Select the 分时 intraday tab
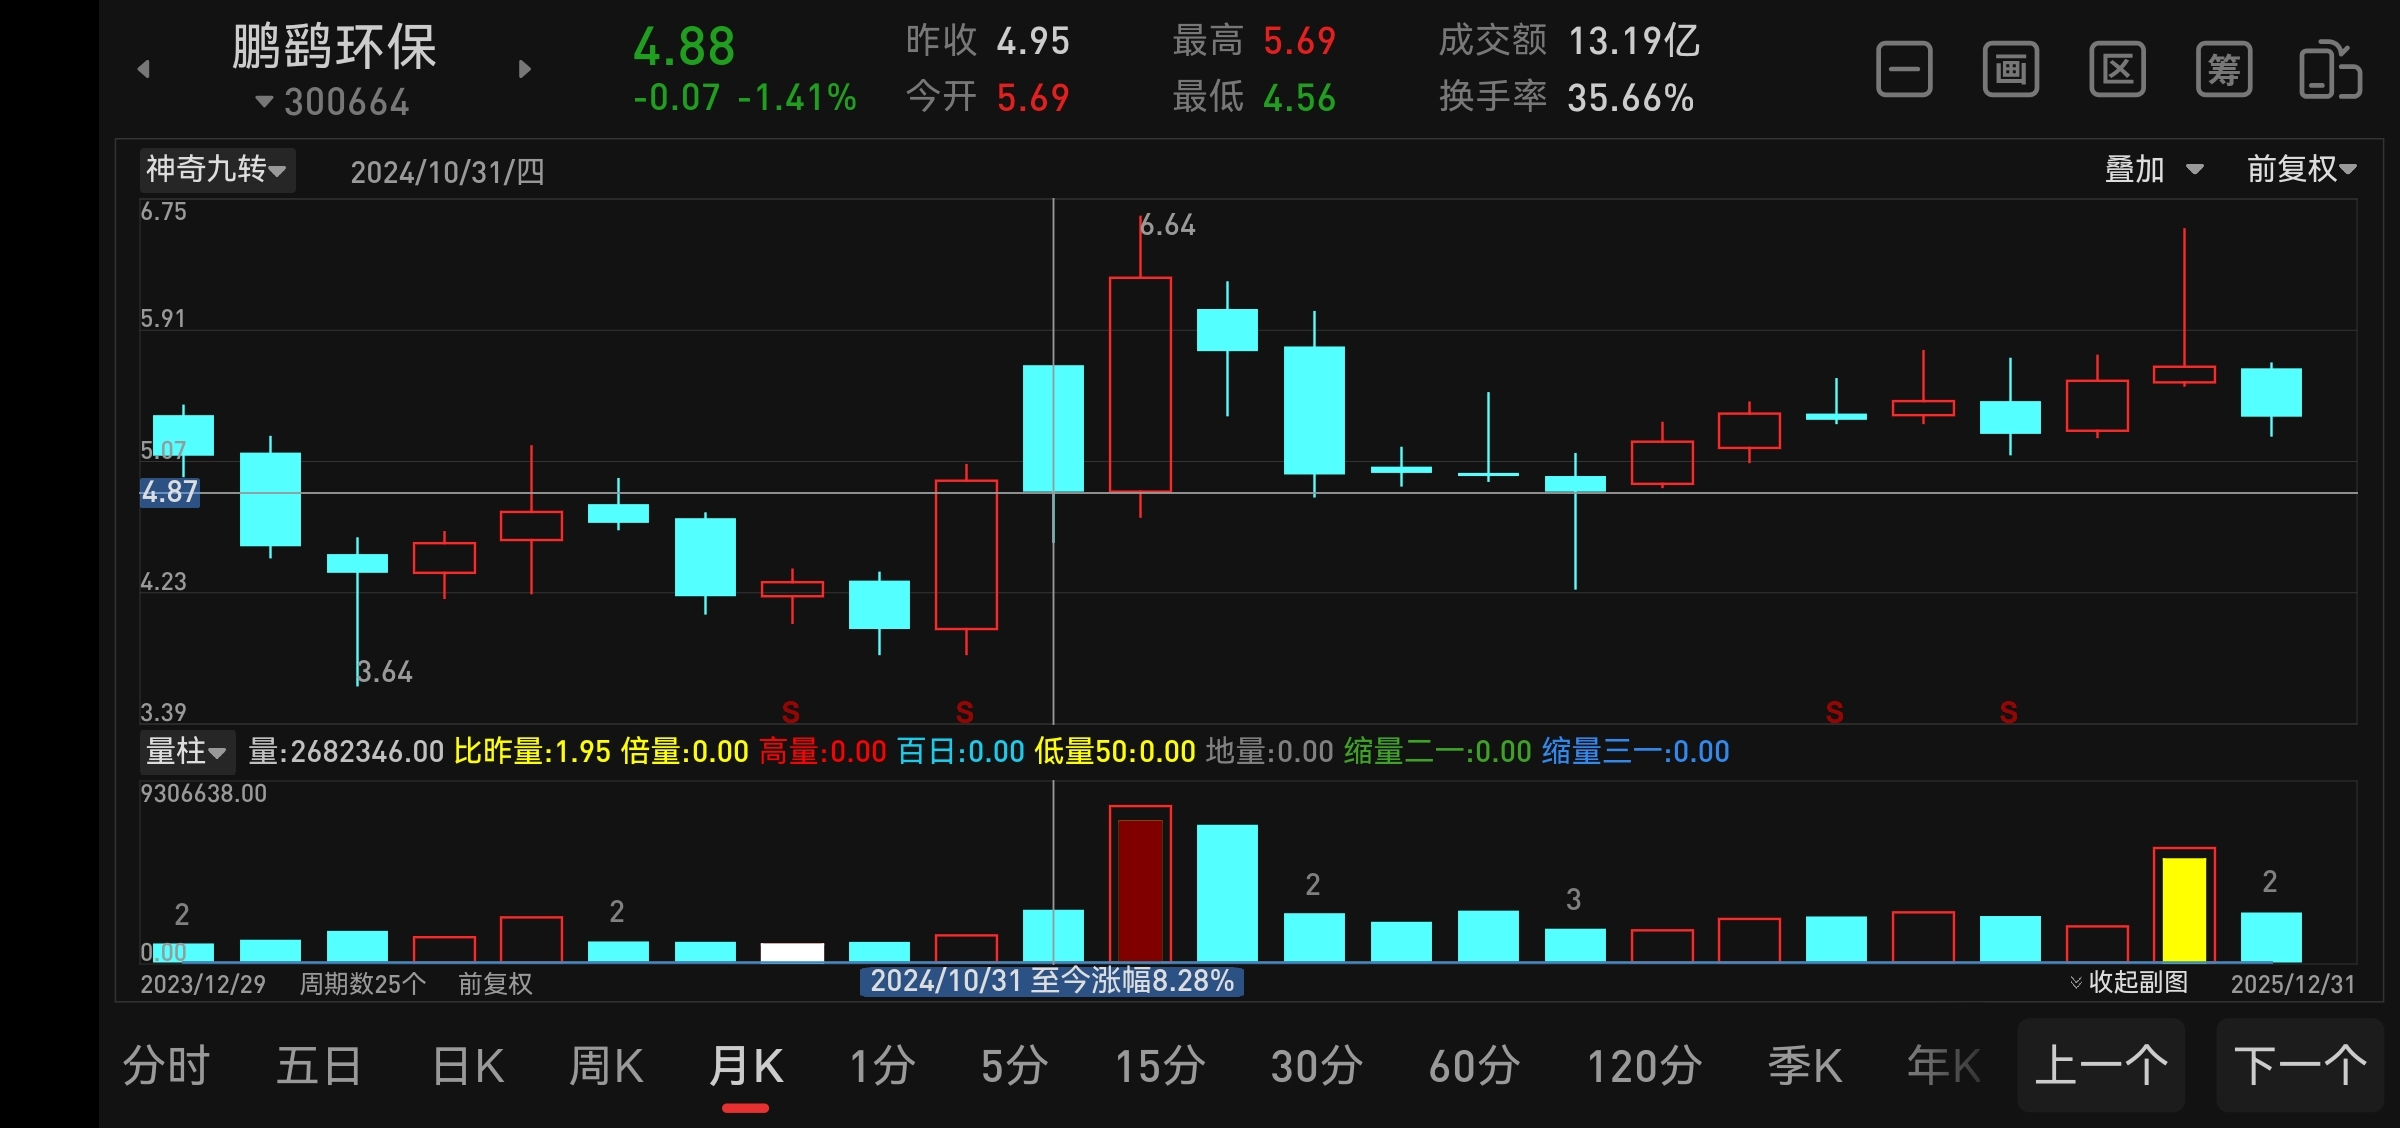 click(x=166, y=1066)
